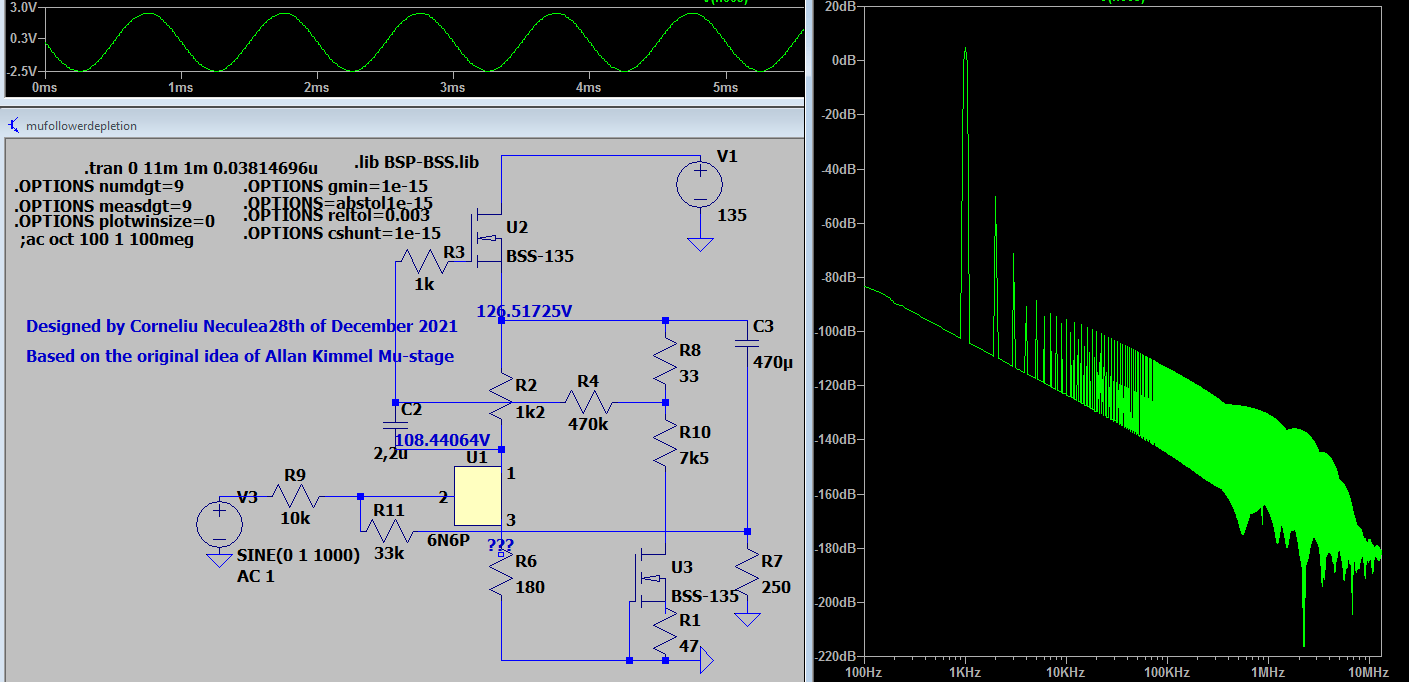Screen dimensions: 1409x682
Task: Click the -220dB label on FFT axis
Action: click(834, 656)
